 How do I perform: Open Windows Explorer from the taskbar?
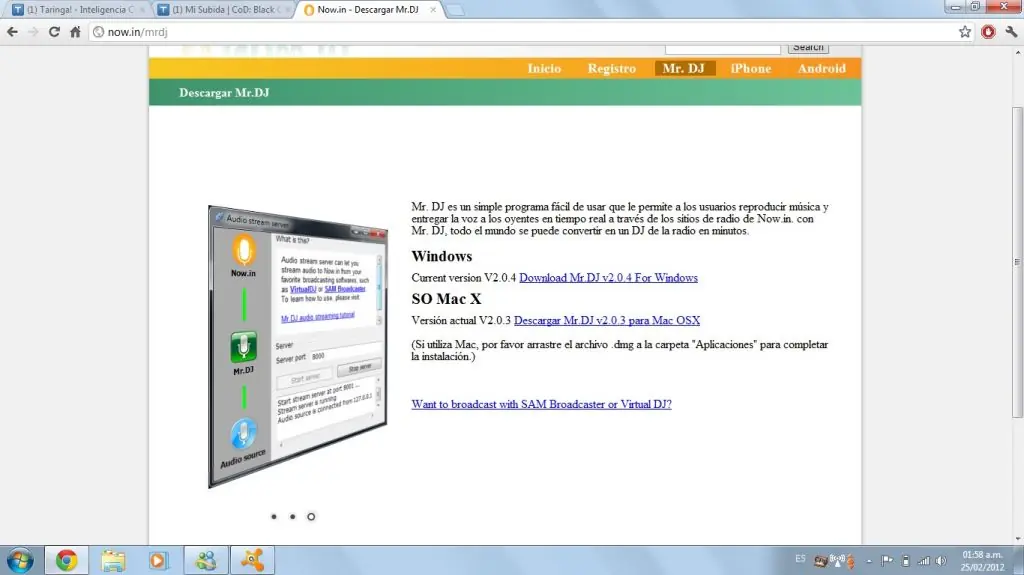click(113, 561)
